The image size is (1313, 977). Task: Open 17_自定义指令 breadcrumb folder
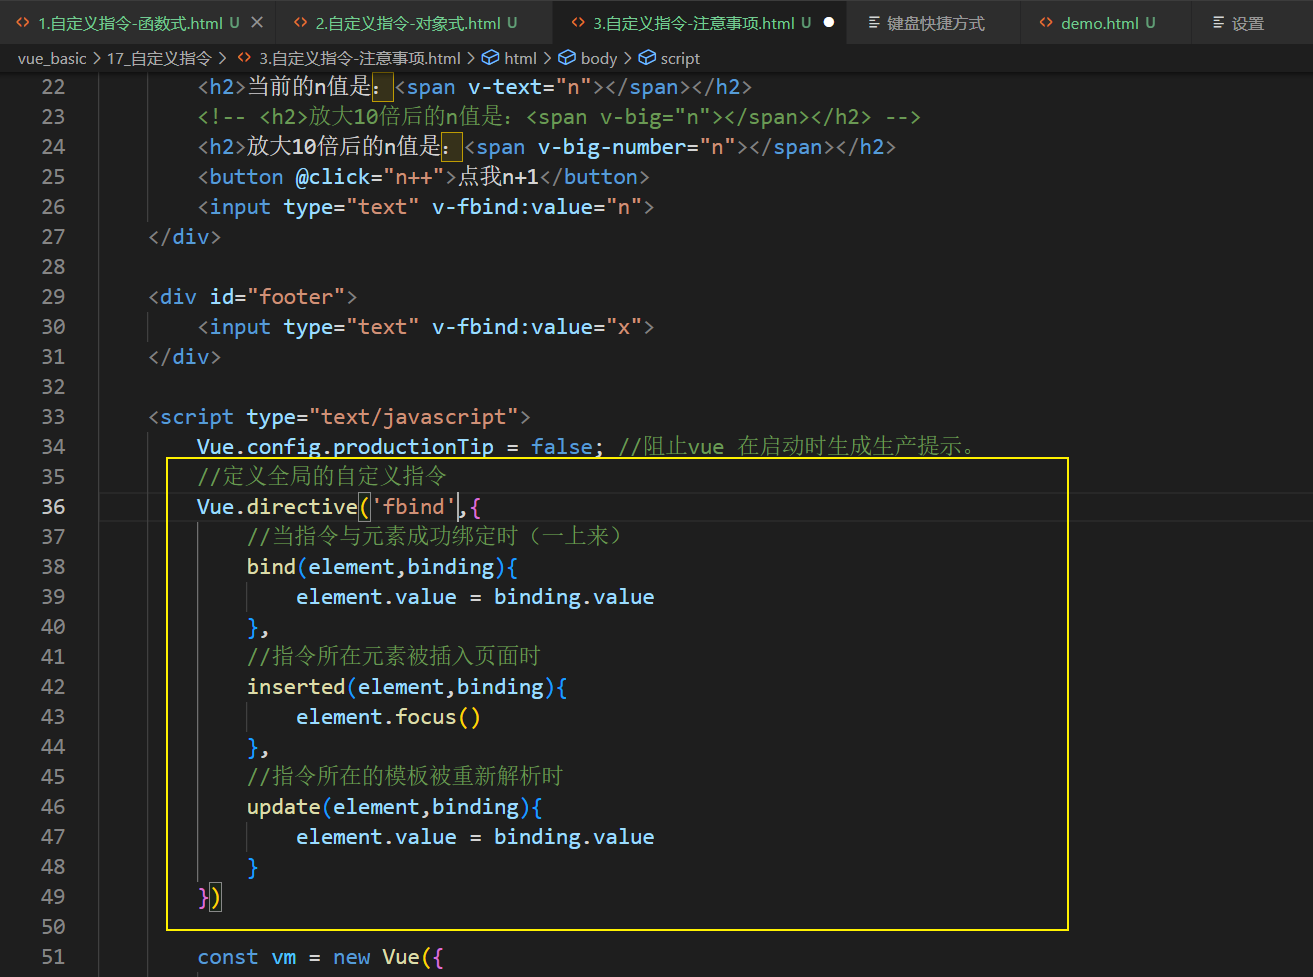coord(159,58)
